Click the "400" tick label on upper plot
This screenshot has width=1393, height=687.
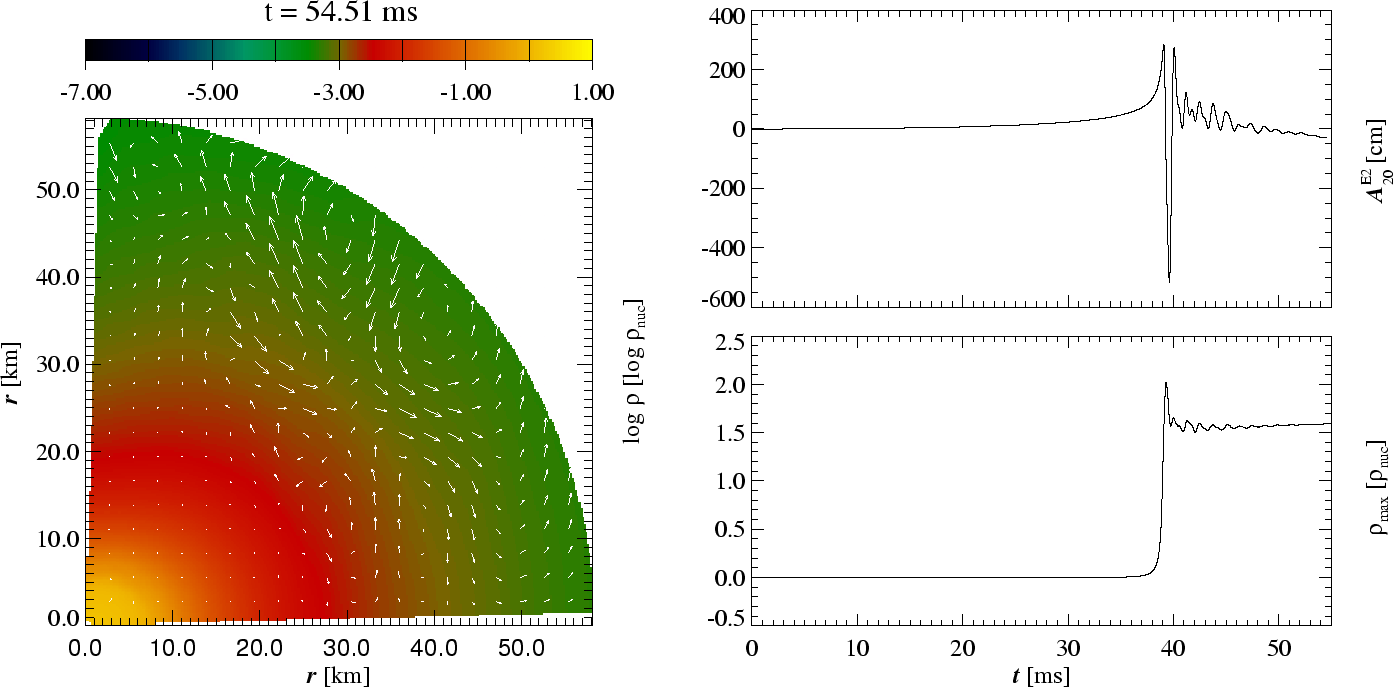[726, 16]
